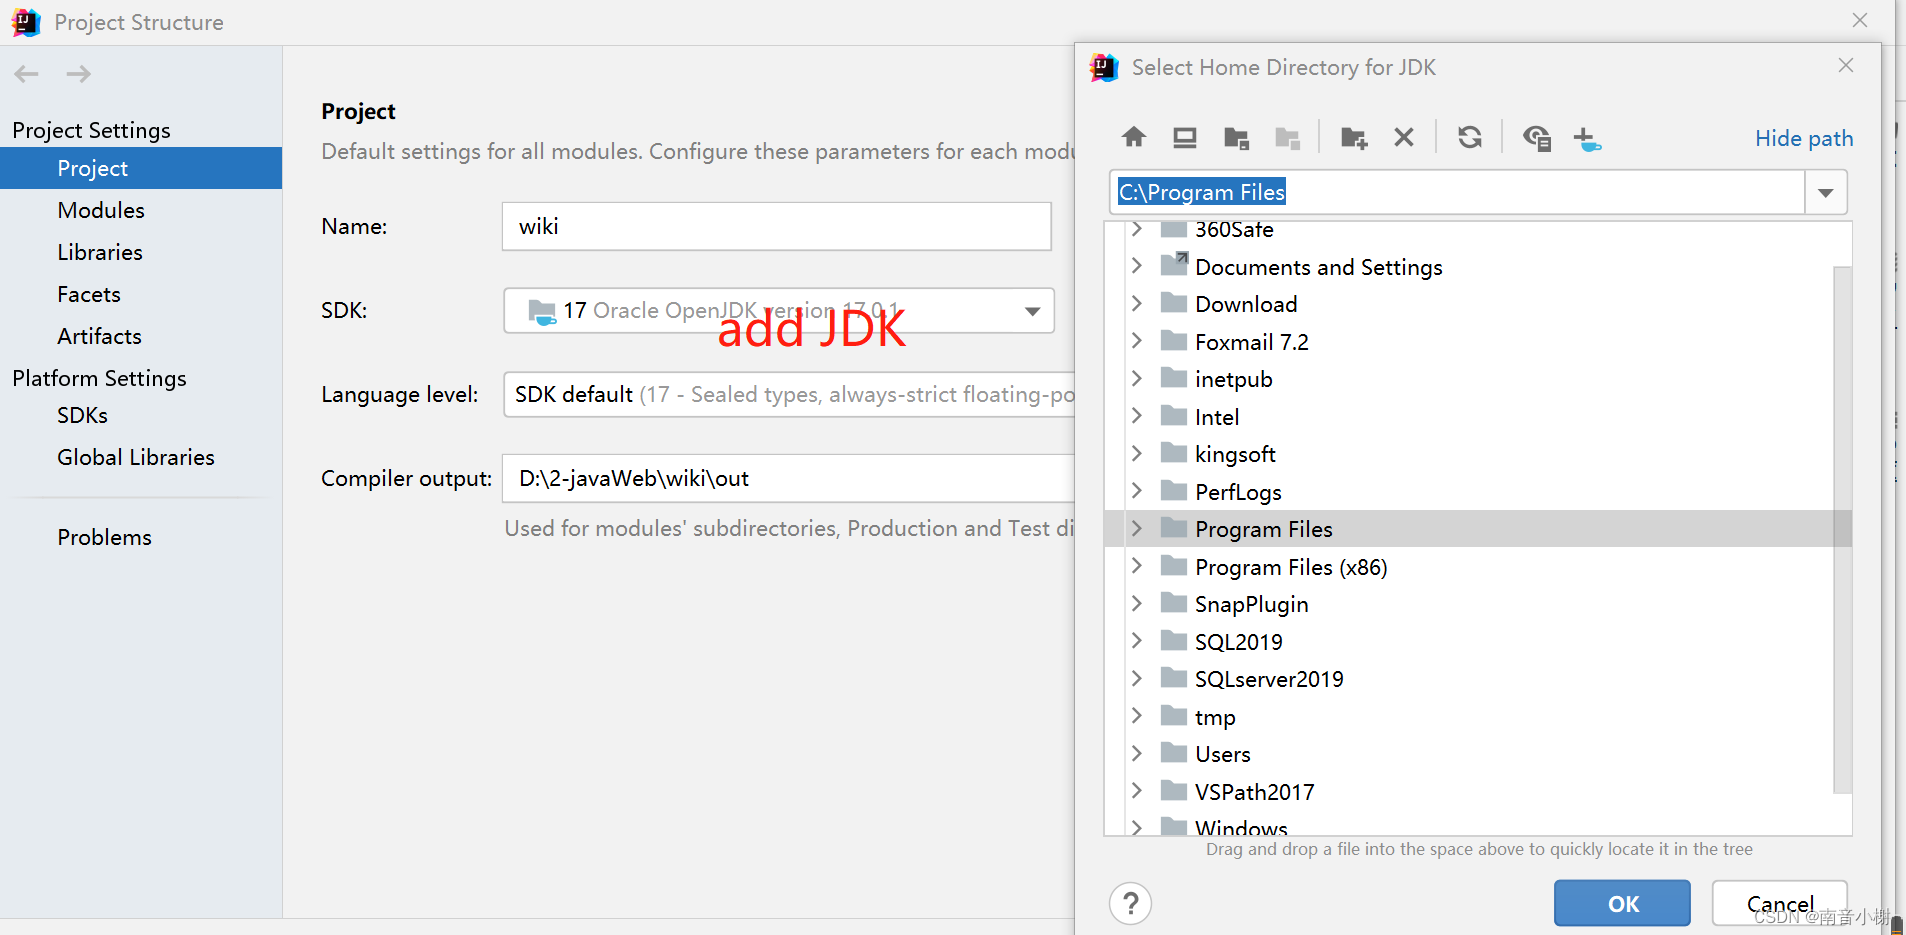1906x935 pixels.
Task: Select the SQLserver2019 folder
Action: click(x=1469, y=679)
